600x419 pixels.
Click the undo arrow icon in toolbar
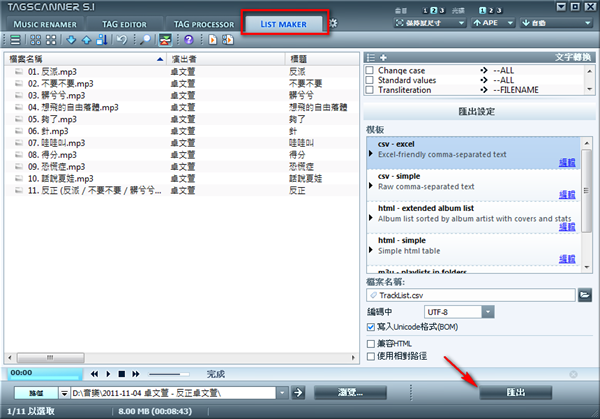pos(122,40)
